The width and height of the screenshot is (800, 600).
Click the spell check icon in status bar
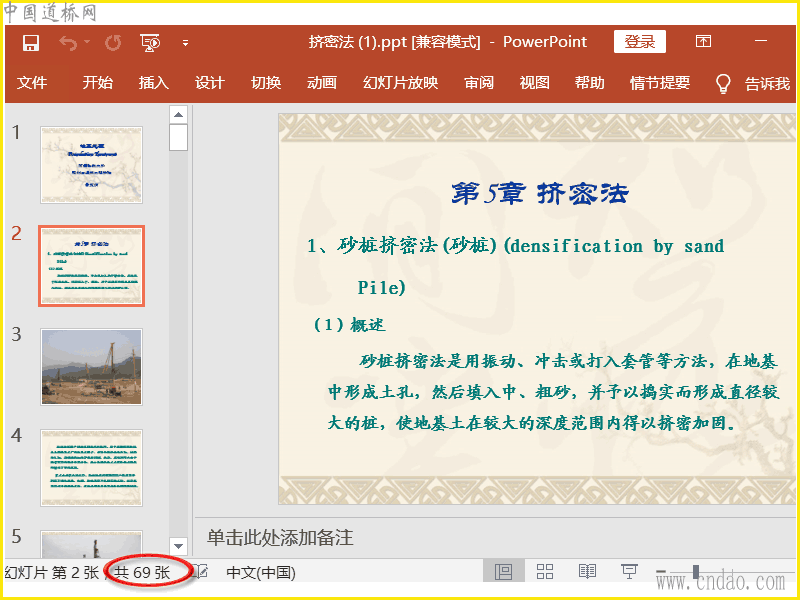pyautogui.click(x=200, y=572)
